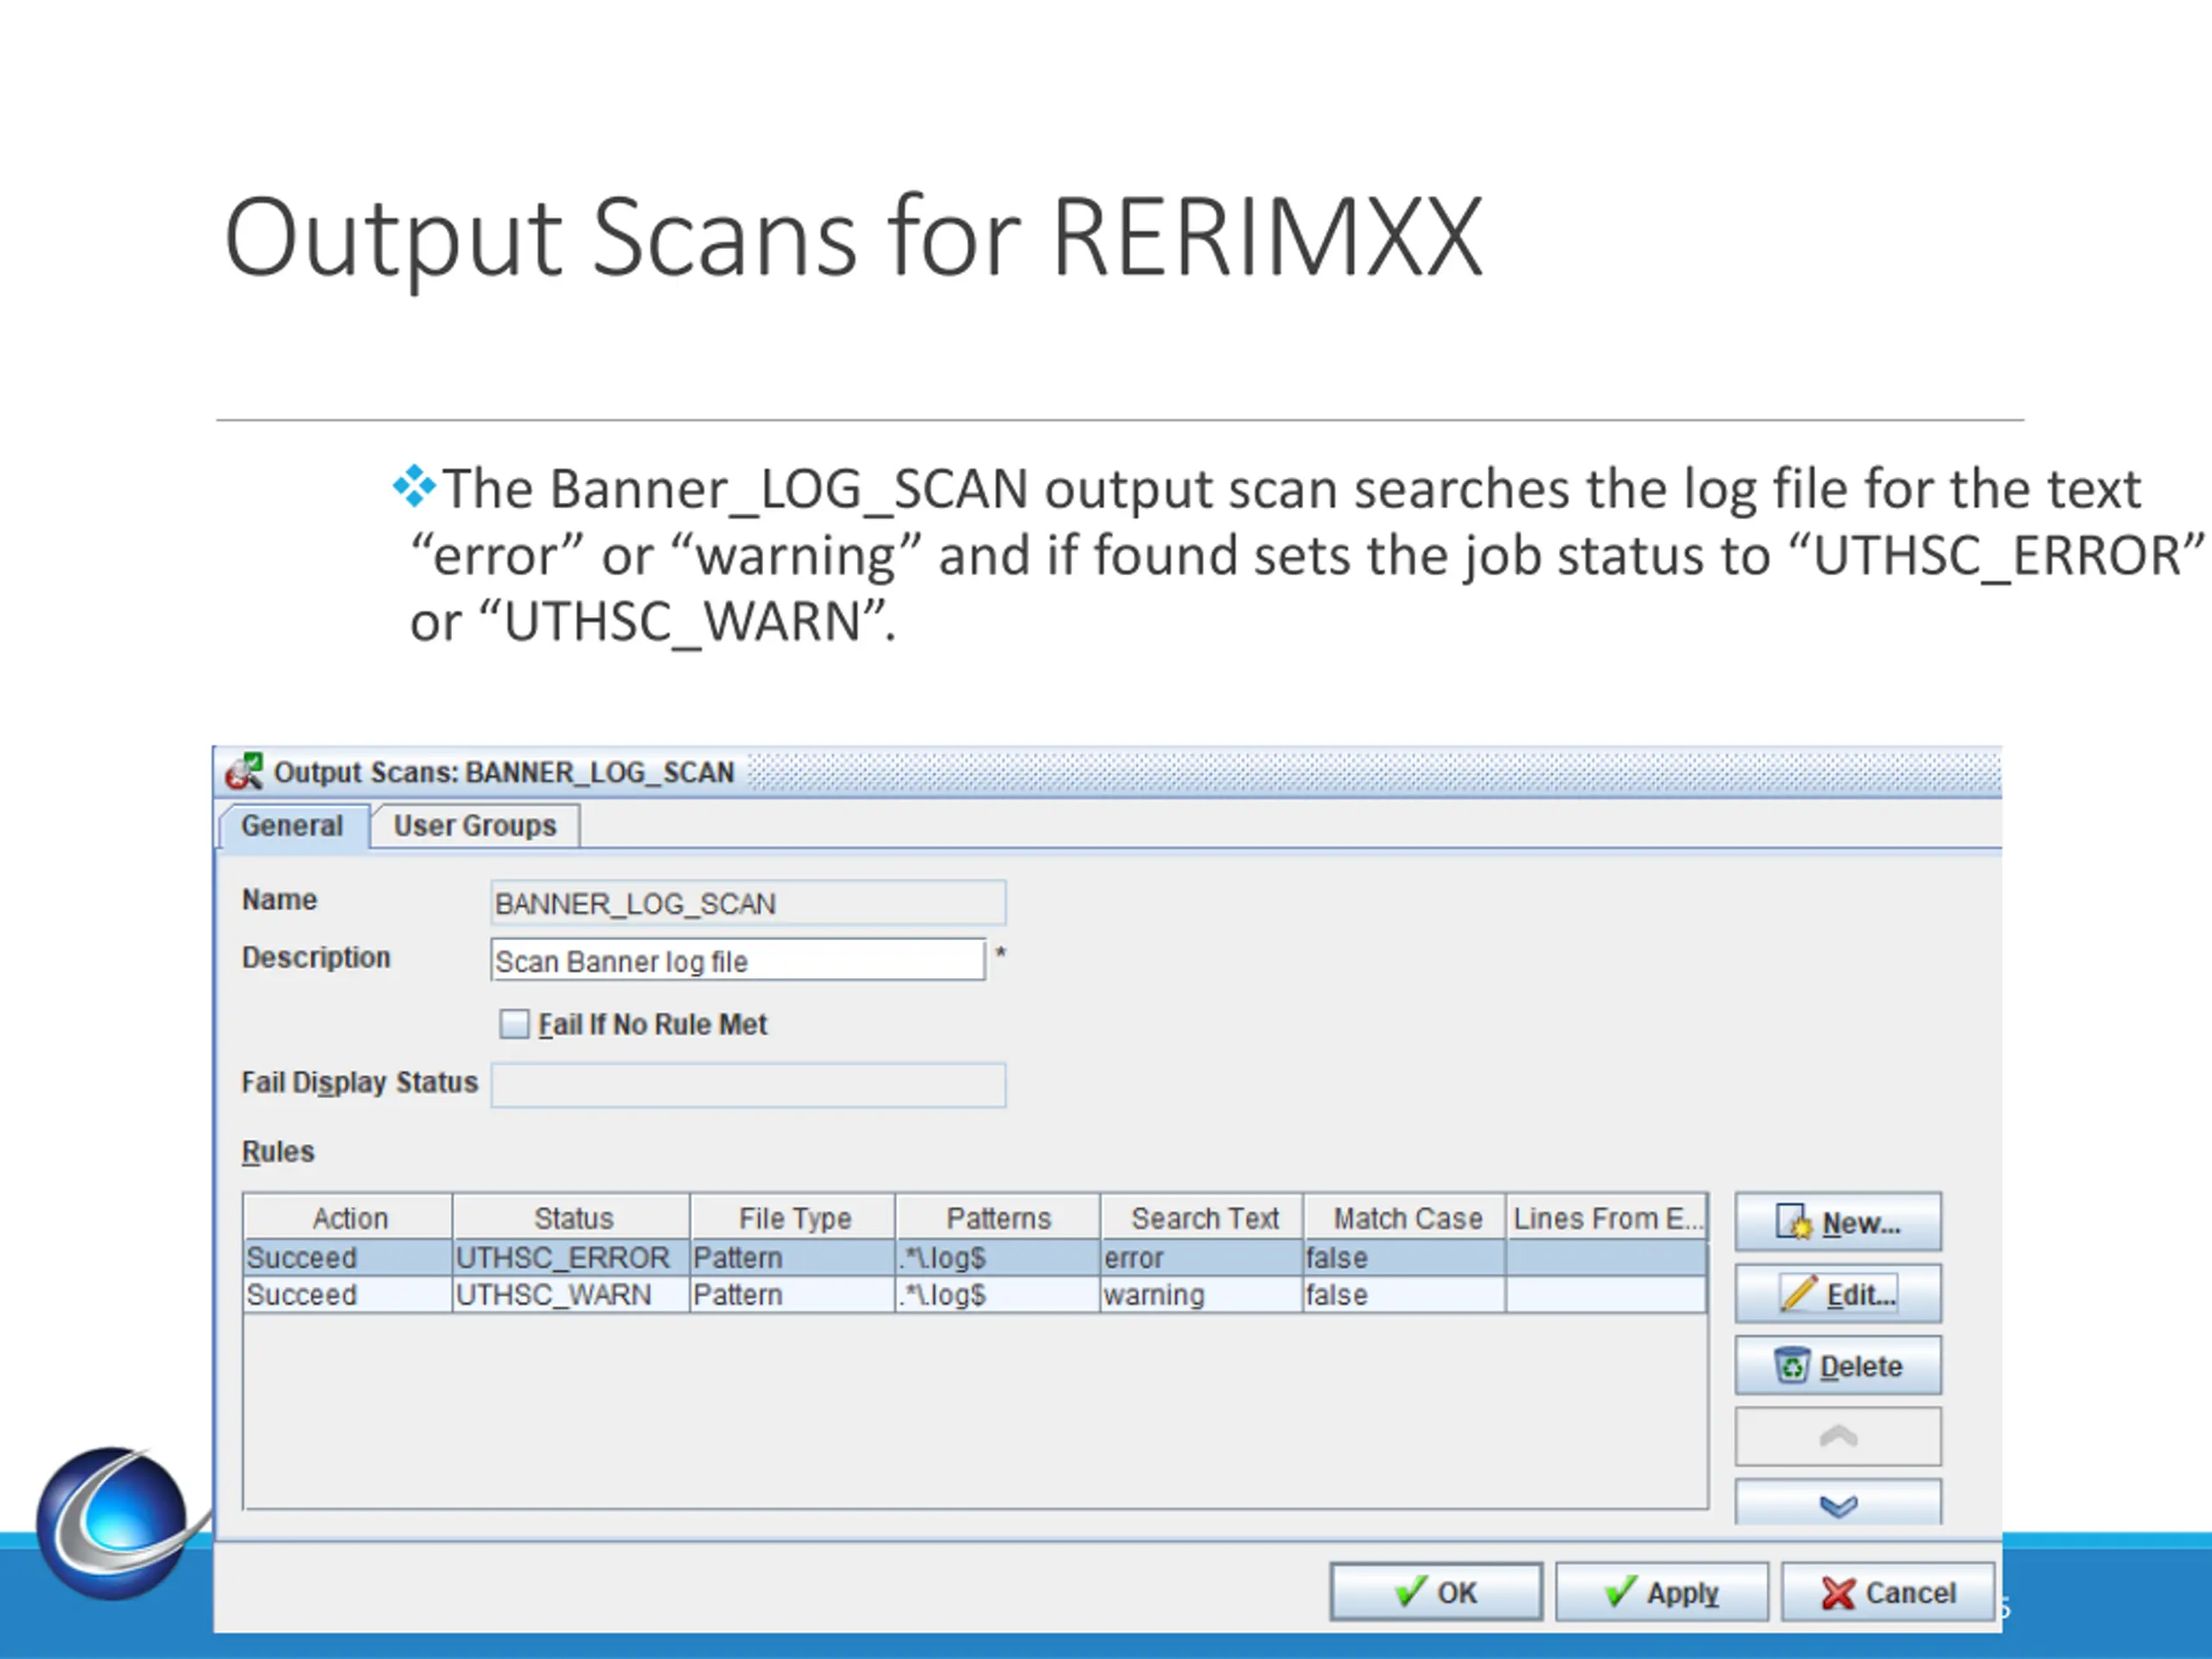
Task: Click the Name field BANNER_LOG_SCAN
Action: (748, 903)
